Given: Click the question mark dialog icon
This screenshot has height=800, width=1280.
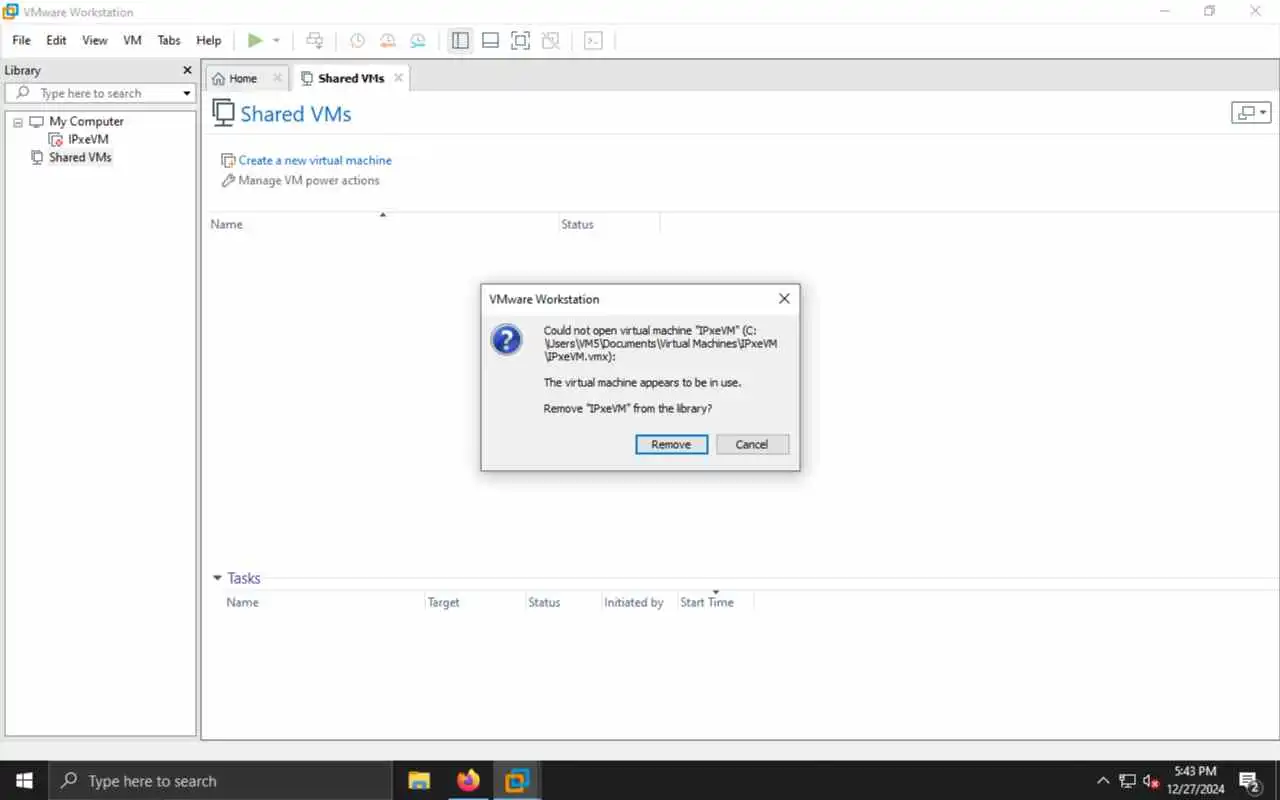Looking at the screenshot, I should [x=507, y=339].
